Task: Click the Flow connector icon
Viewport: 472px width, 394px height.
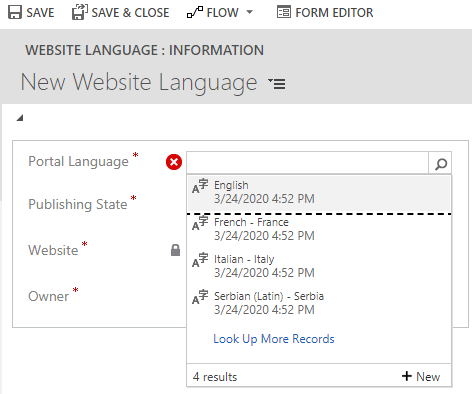Action: click(195, 12)
